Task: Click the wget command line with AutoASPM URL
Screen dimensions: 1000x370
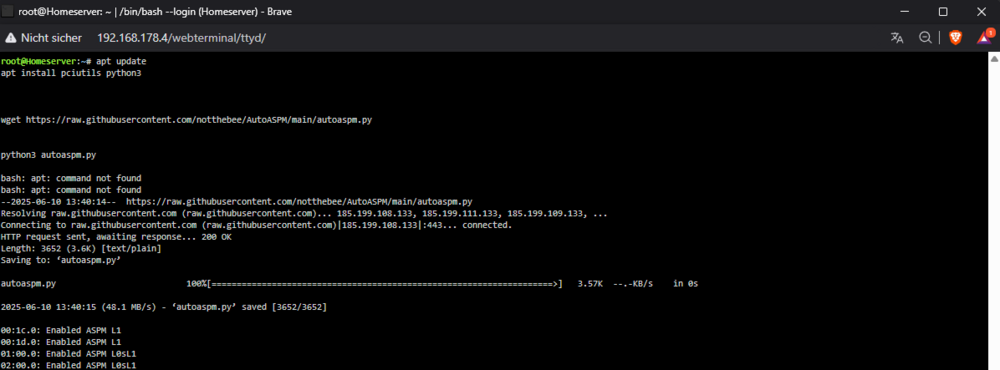Action: click(x=186, y=120)
